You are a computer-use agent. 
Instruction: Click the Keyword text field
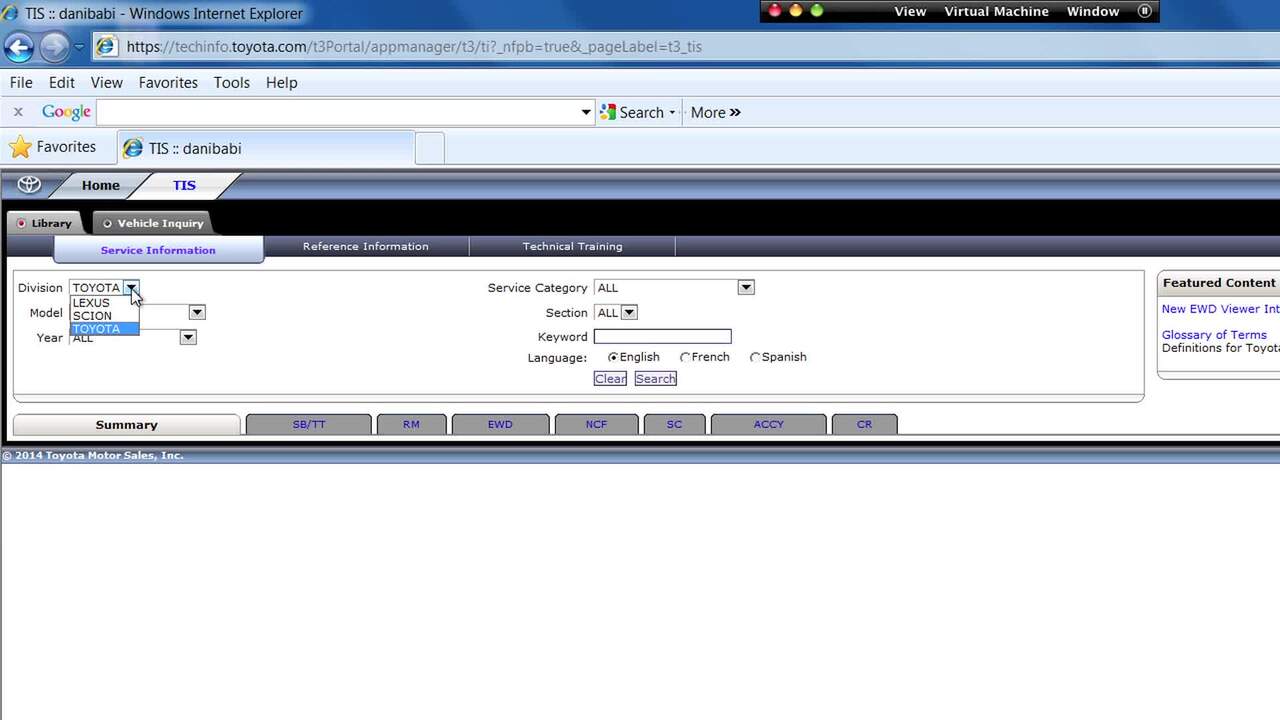663,337
